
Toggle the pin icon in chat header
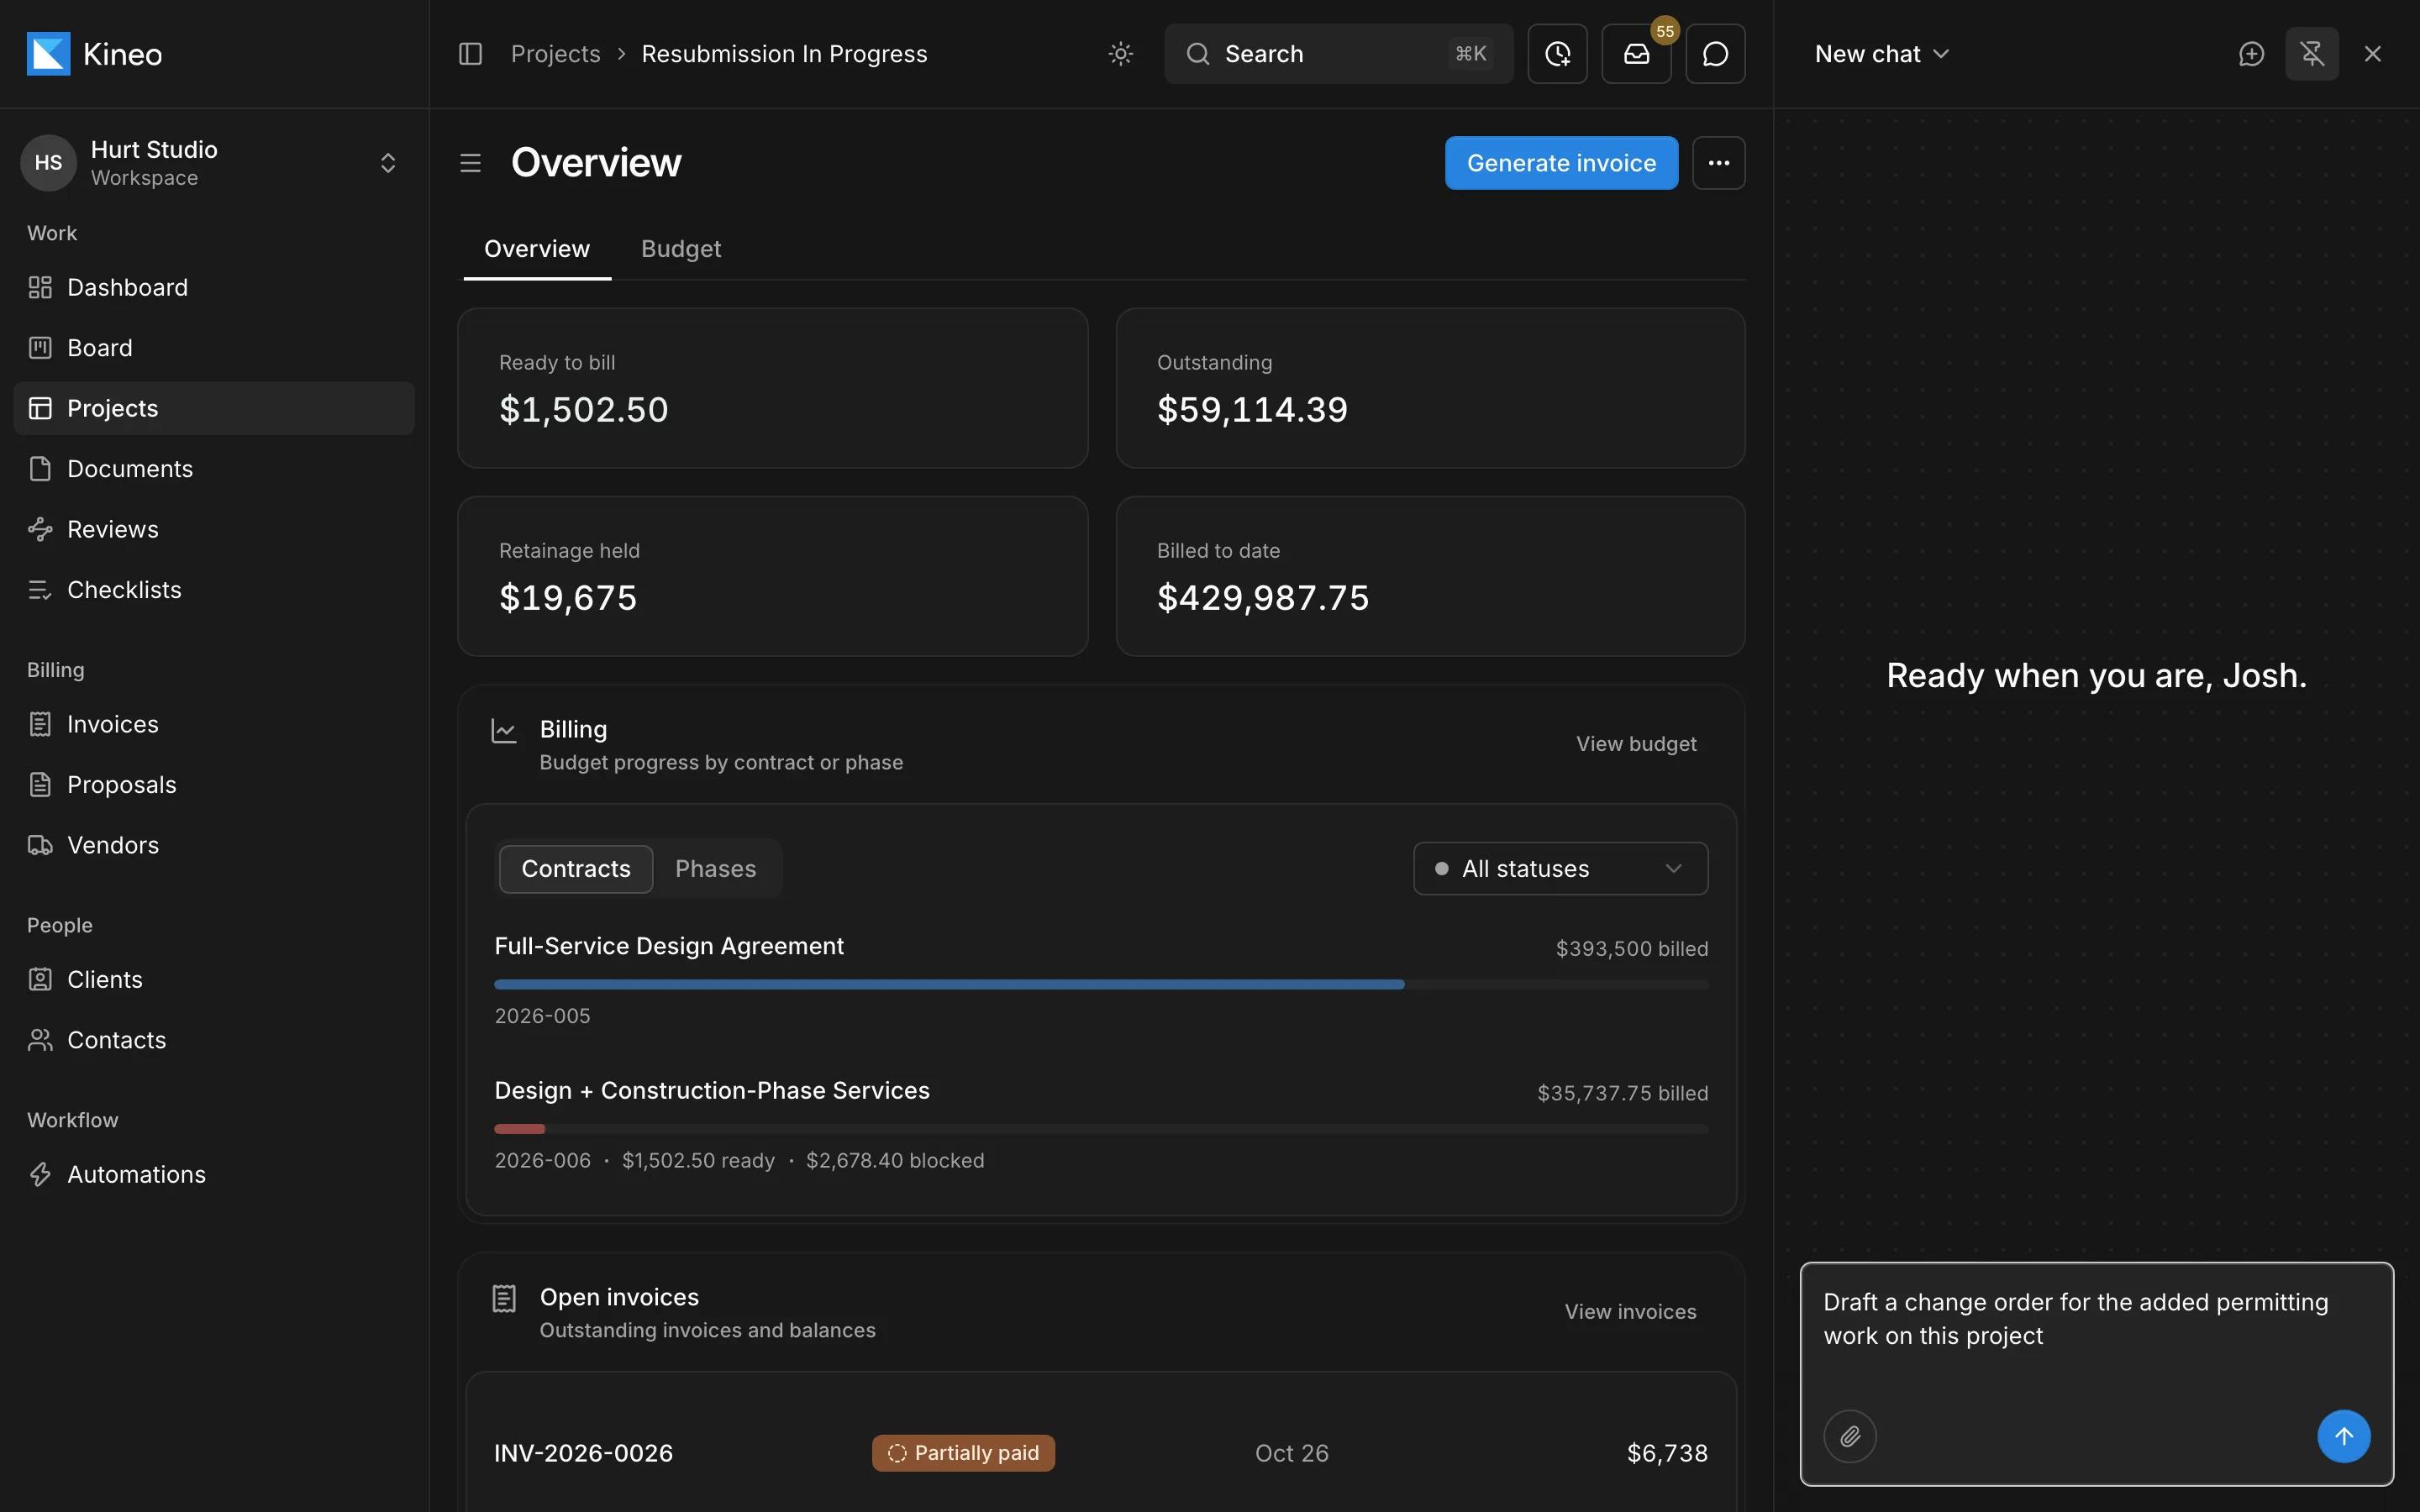point(2311,54)
